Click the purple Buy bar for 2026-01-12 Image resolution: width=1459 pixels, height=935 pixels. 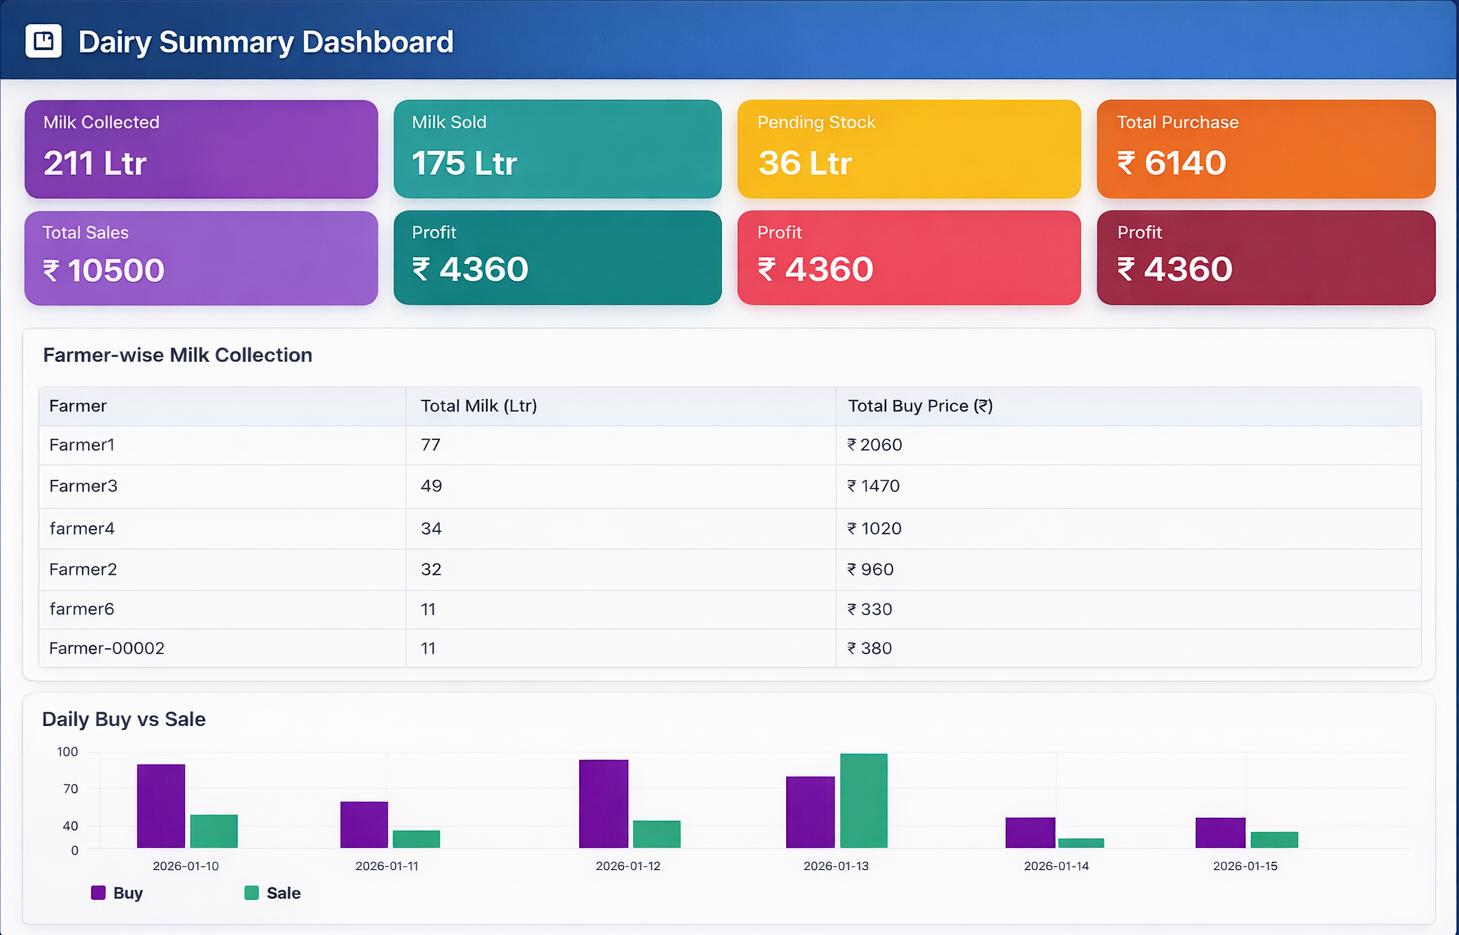click(x=604, y=804)
